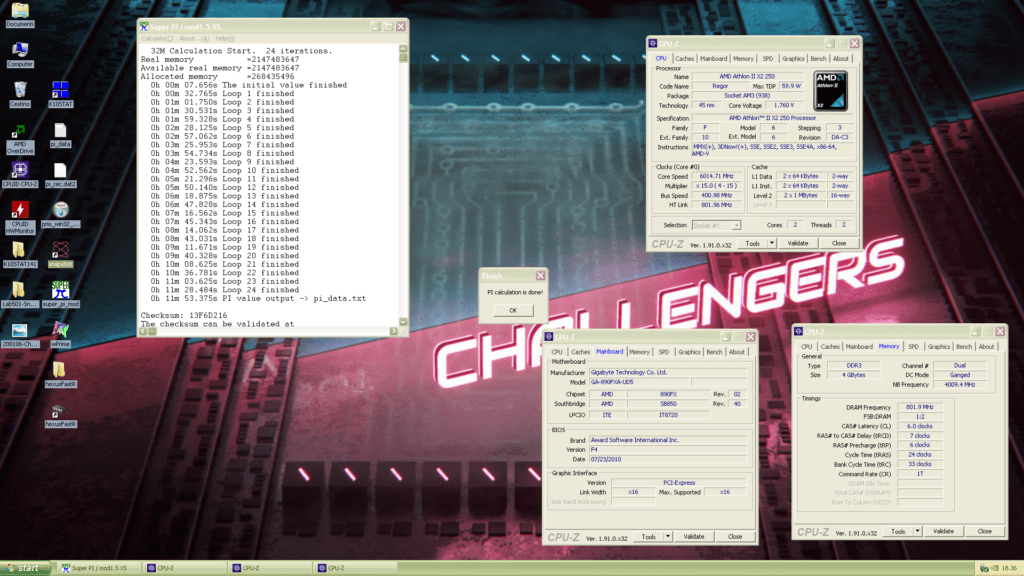This screenshot has height=576, width=1024.
Task: Select the prio_win32 desktop icon
Action: coord(60,214)
